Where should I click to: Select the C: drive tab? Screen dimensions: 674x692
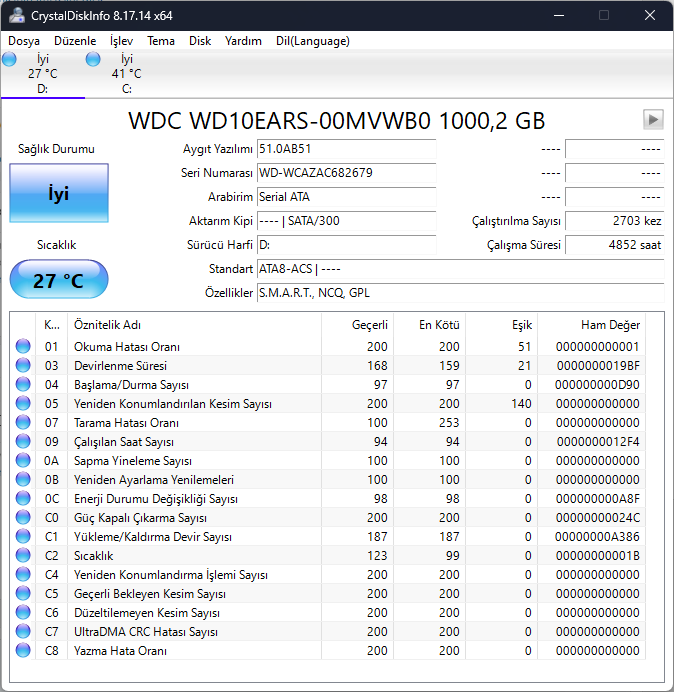click(127, 74)
